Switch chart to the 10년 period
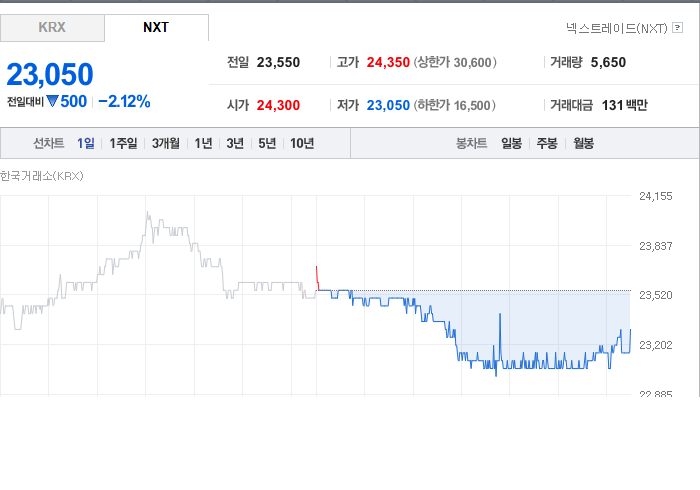This screenshot has height=490, width=700. (x=302, y=143)
